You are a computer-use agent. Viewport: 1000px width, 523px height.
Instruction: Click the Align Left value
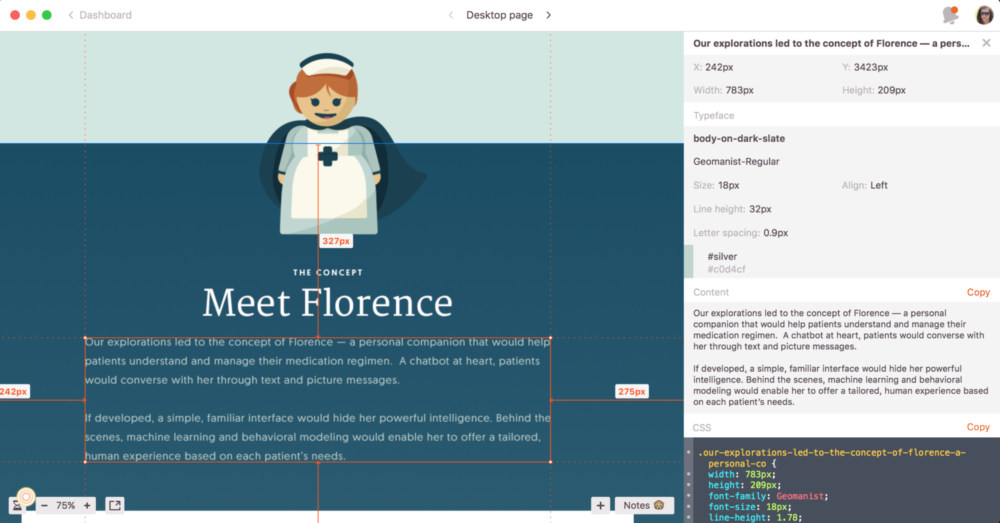point(879,185)
